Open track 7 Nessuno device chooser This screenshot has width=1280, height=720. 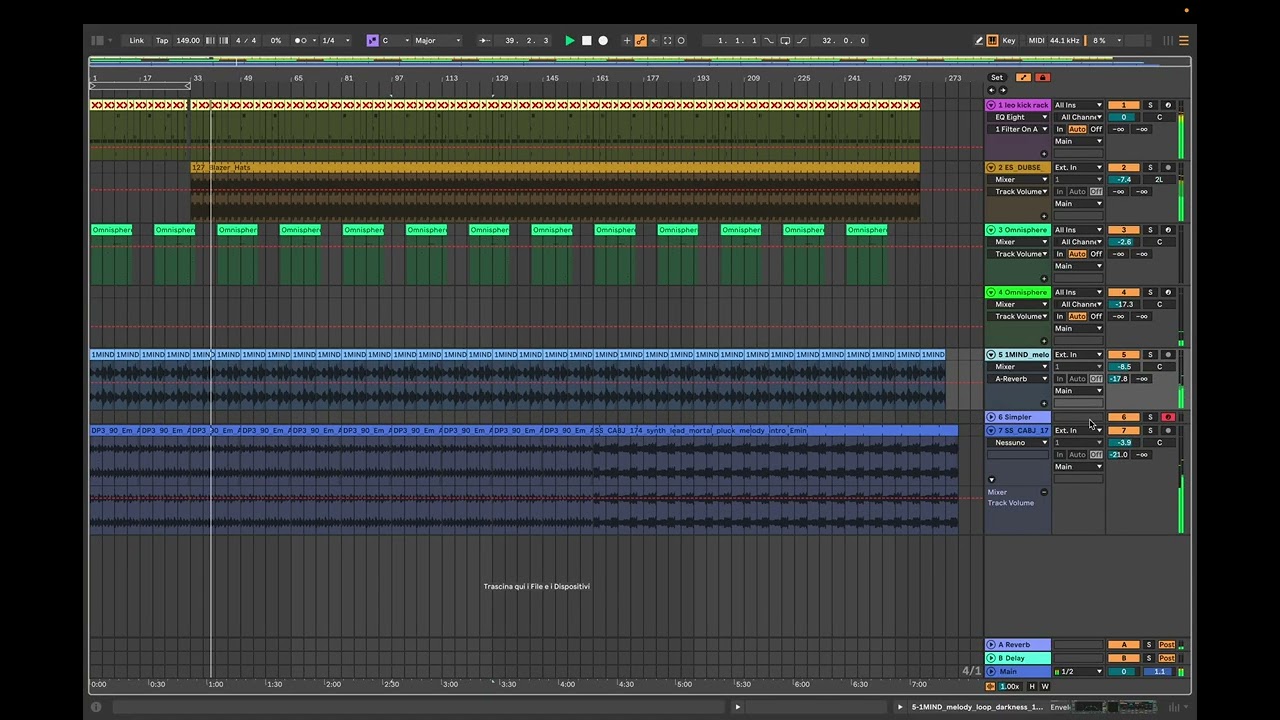1018,442
